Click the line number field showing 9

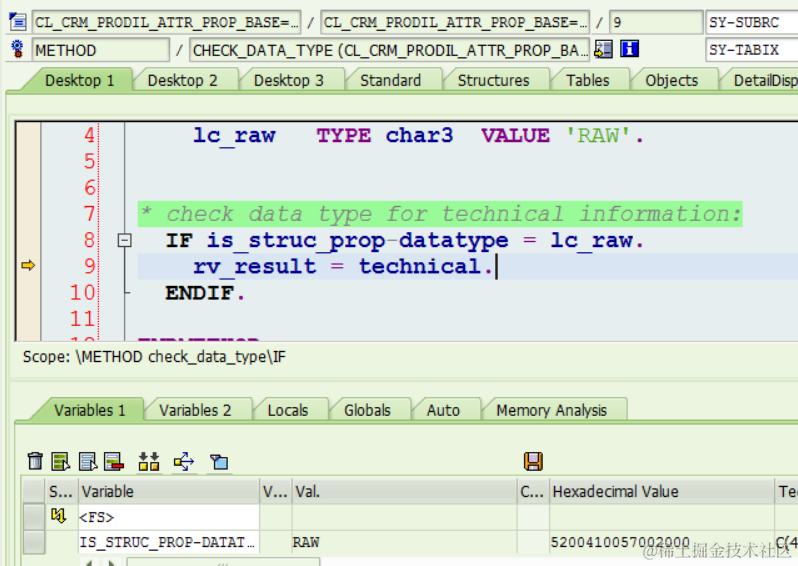click(x=656, y=22)
